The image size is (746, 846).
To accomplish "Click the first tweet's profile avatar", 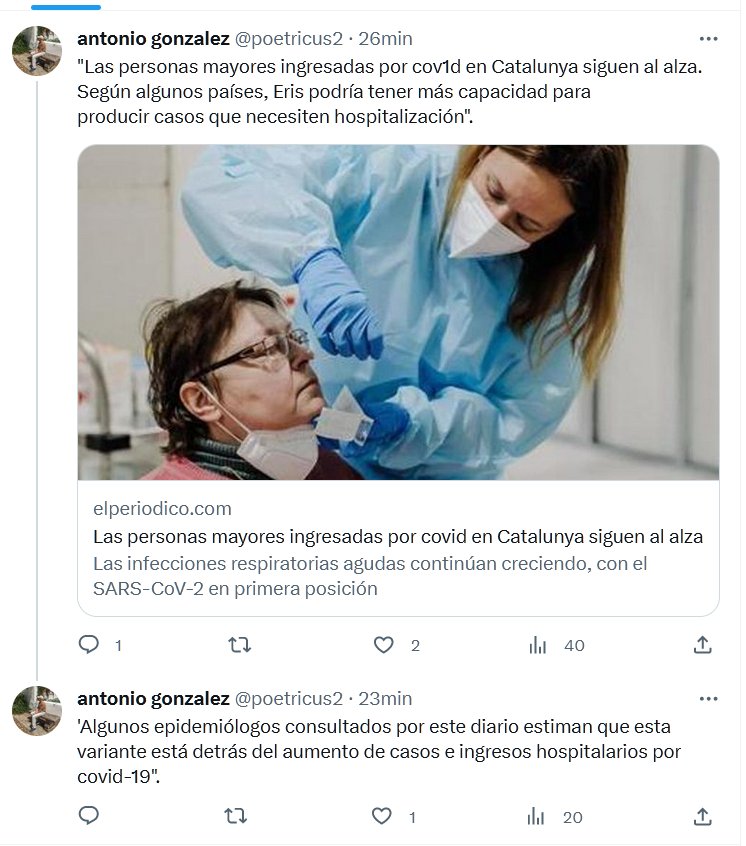I will point(37,50).
